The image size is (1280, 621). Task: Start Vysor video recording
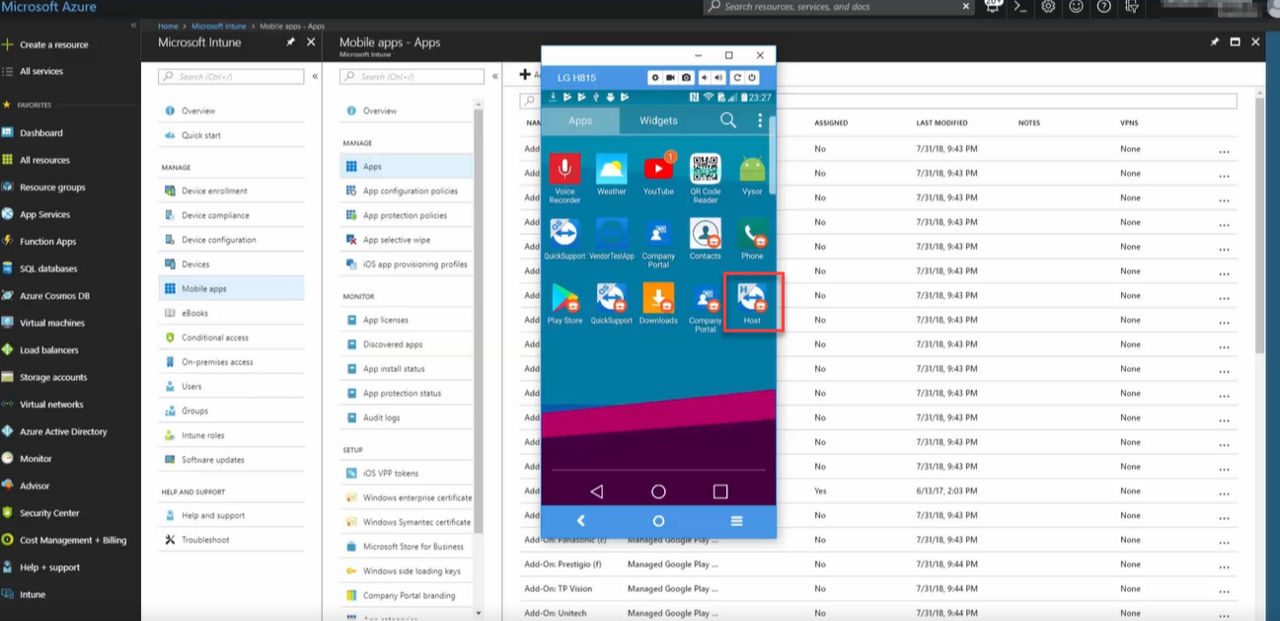click(671, 78)
